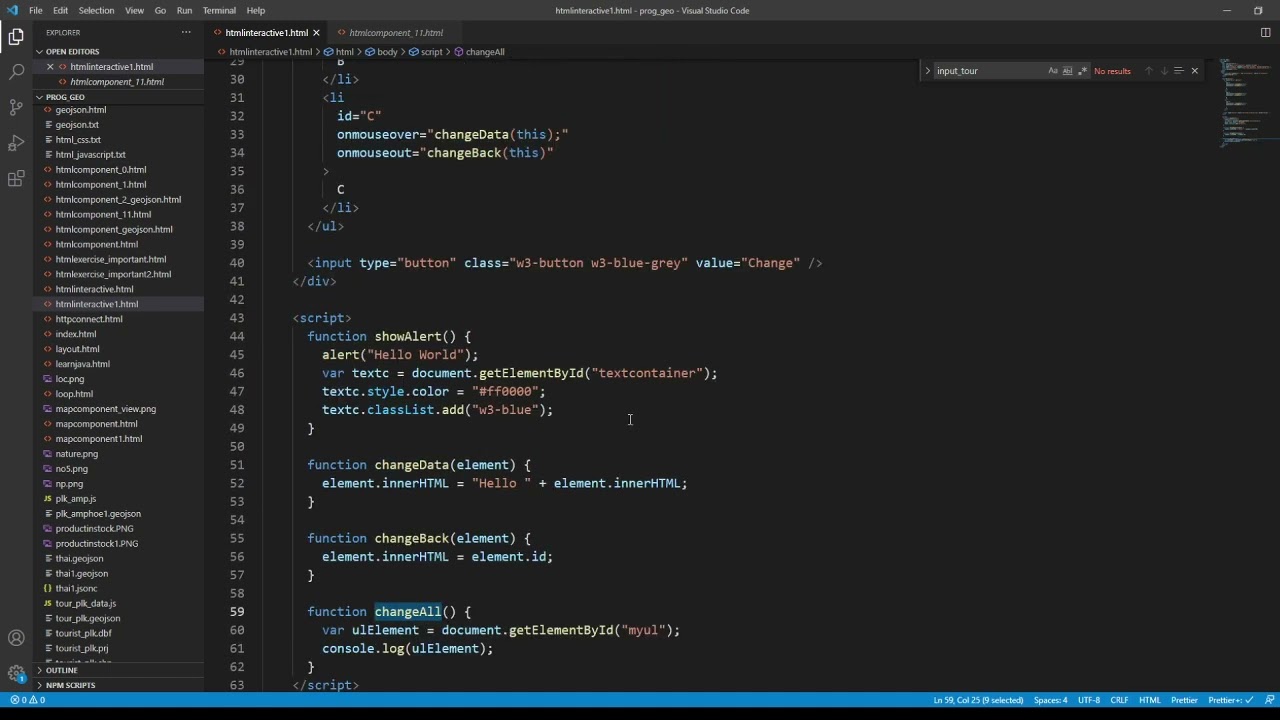This screenshot has width=1280, height=720.
Task: Toggle Match Case in find widget
Action: click(x=1053, y=71)
